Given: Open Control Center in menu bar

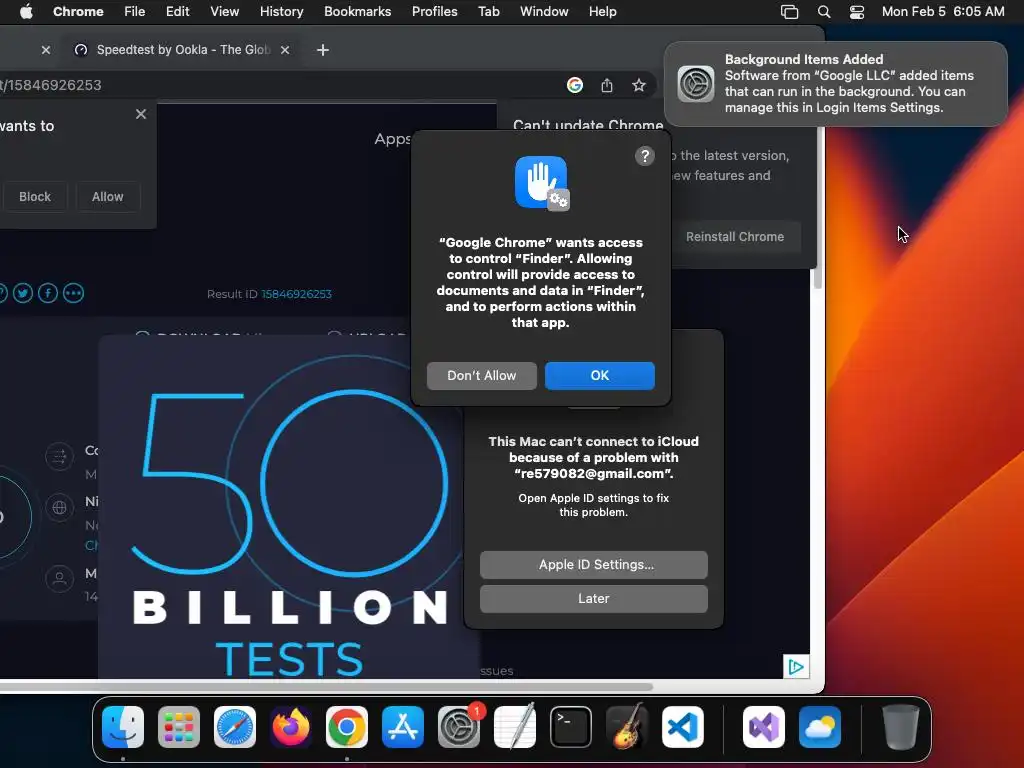Looking at the screenshot, I should 857,12.
